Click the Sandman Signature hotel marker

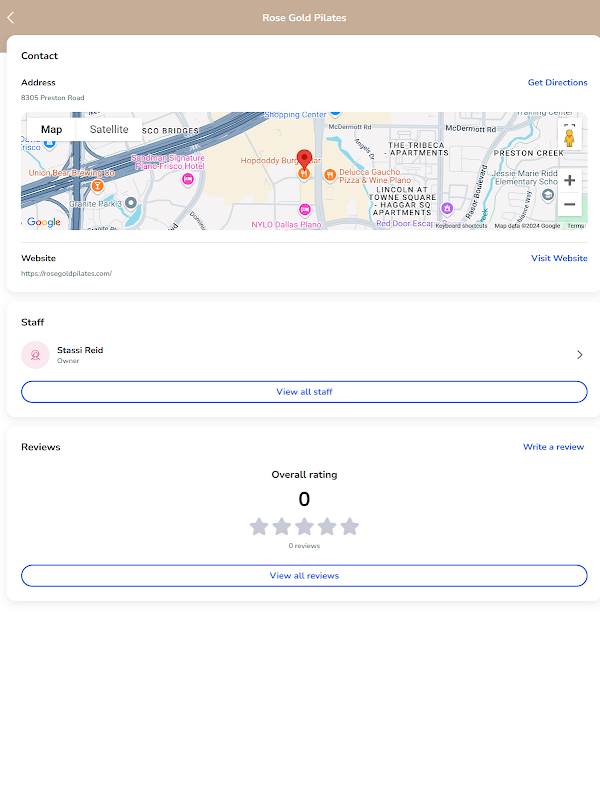188,180
